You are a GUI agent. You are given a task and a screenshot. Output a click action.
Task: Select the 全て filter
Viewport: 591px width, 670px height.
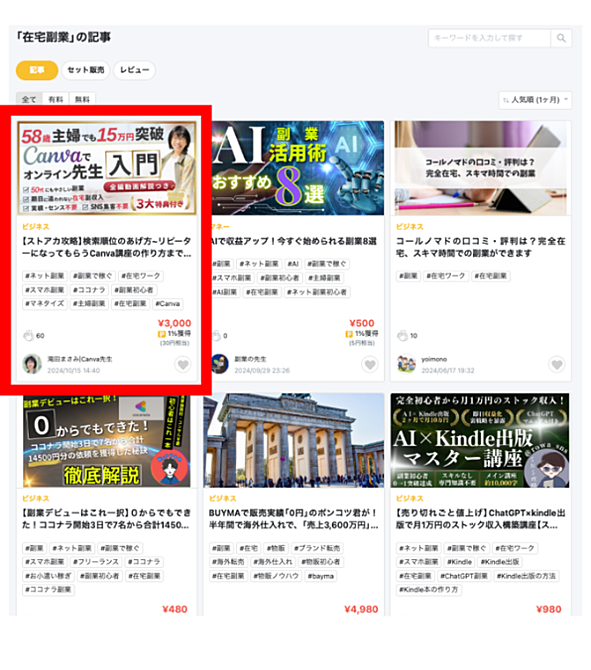[x=29, y=99]
